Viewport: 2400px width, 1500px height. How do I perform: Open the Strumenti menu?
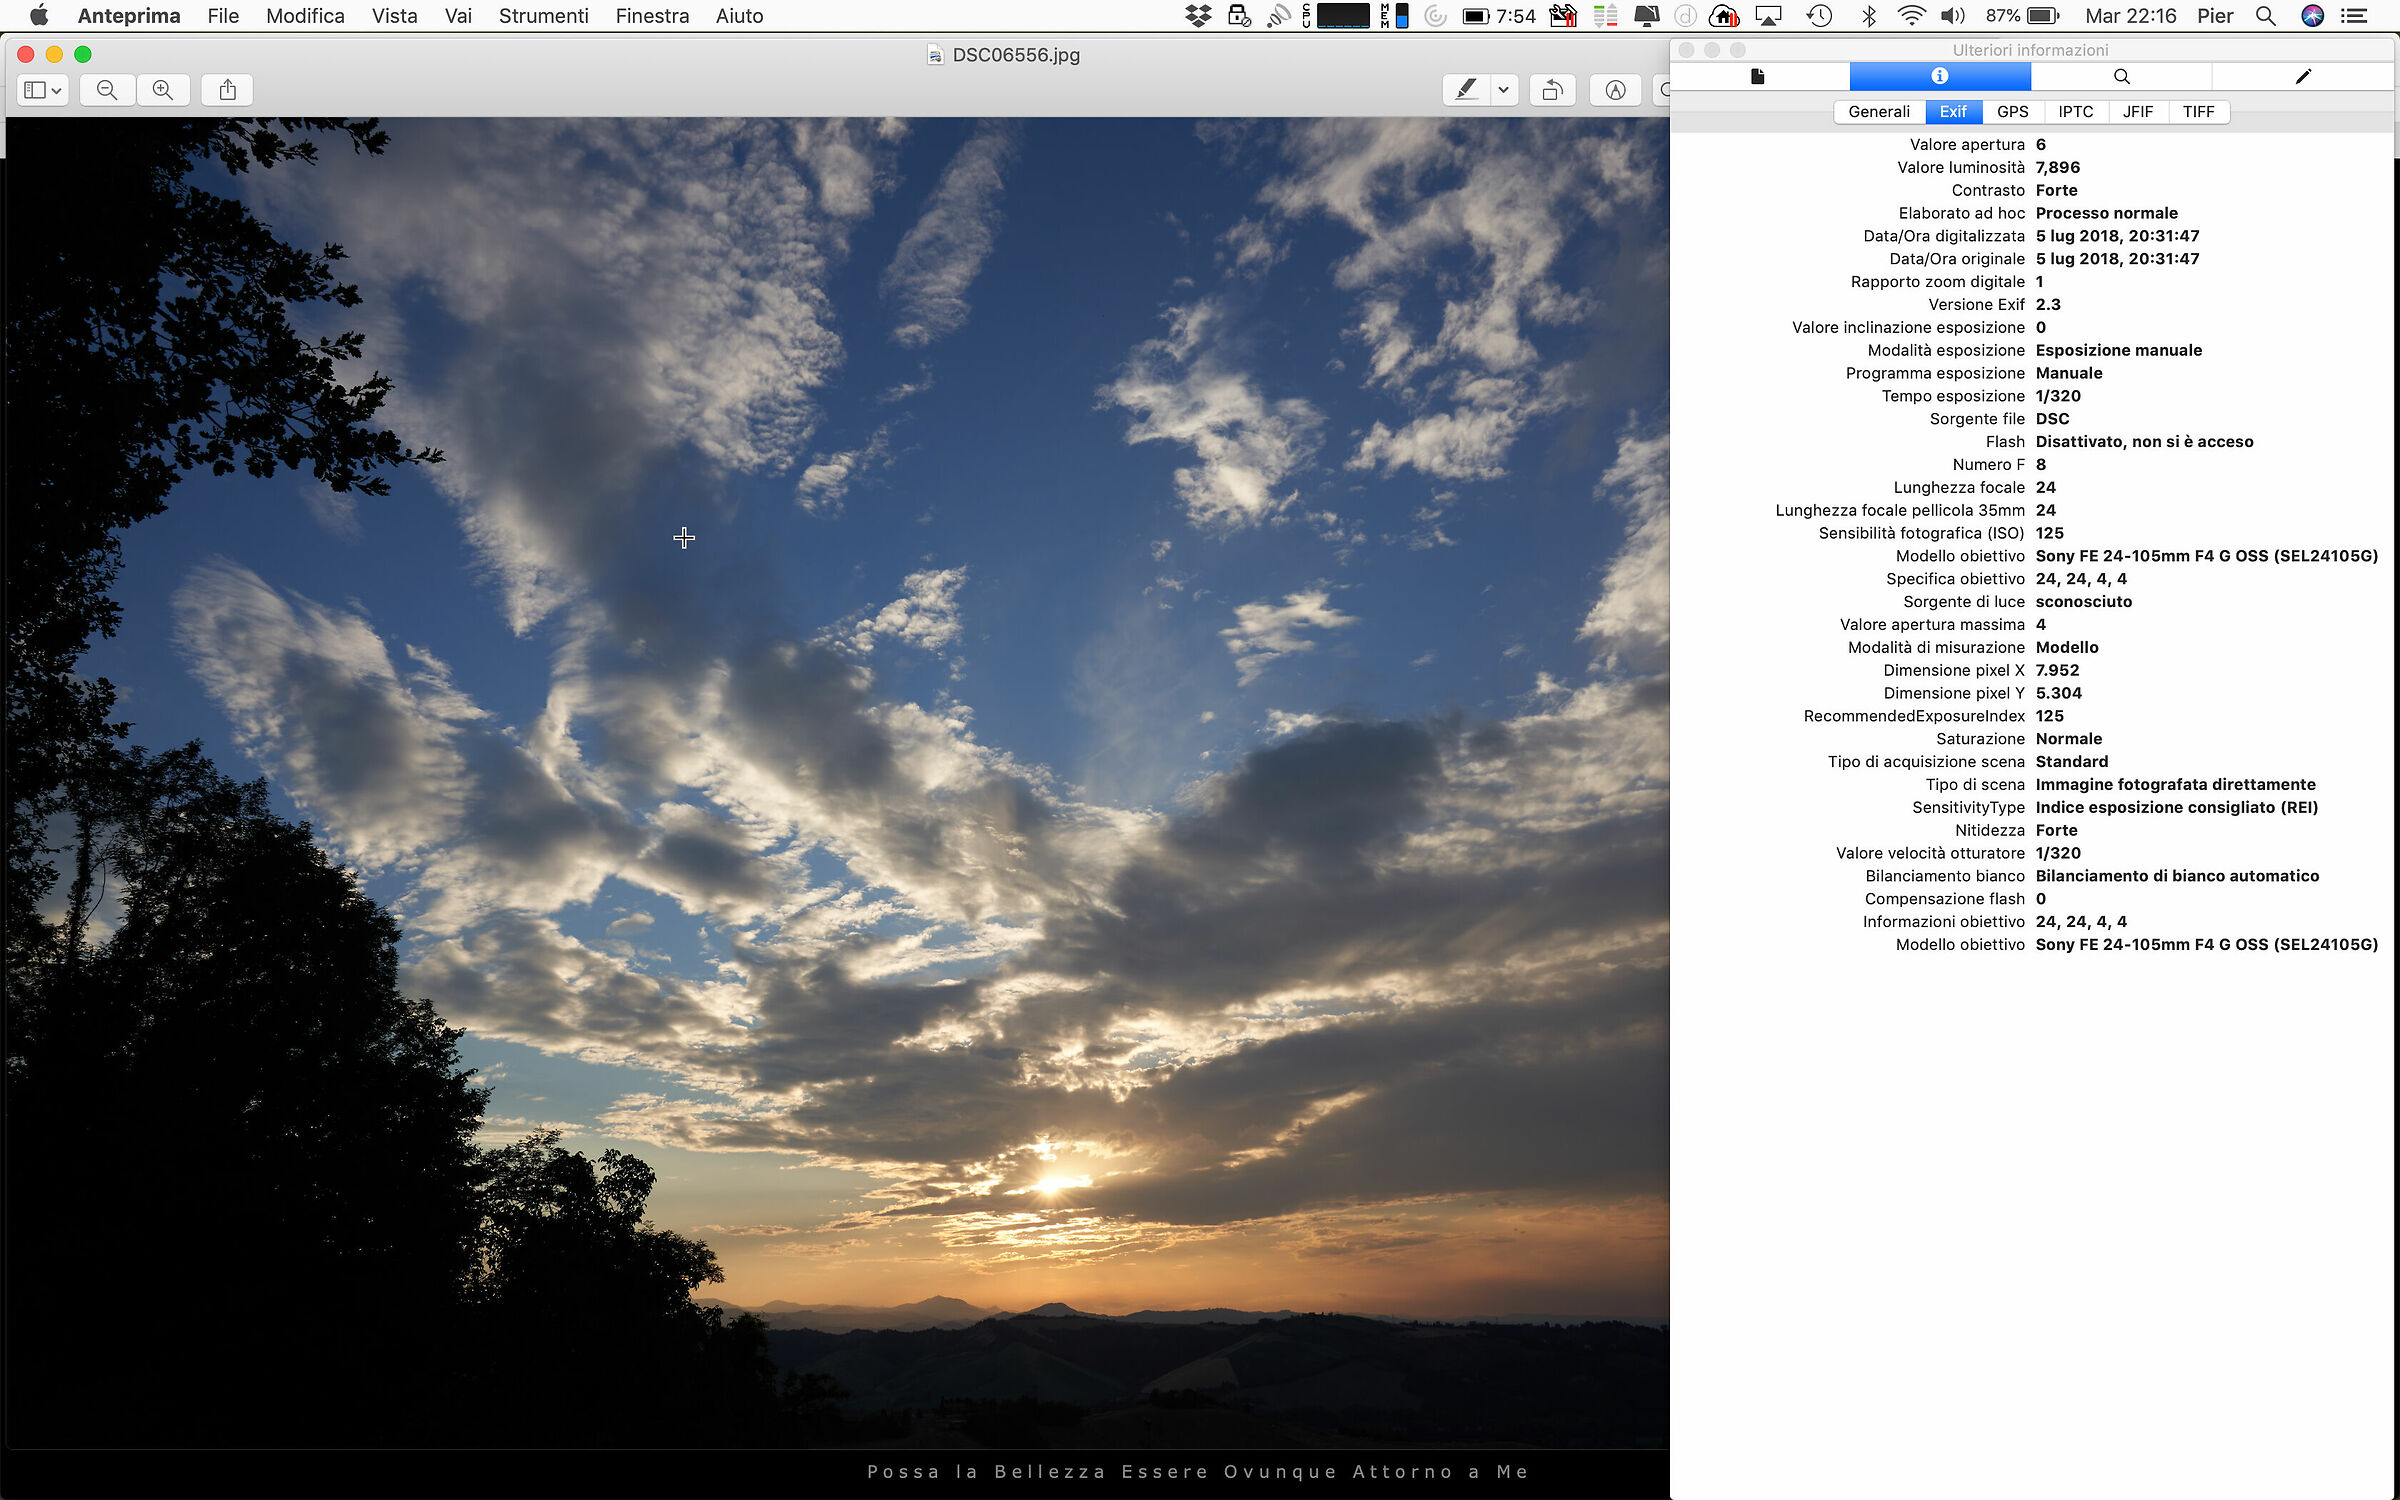pos(543,15)
